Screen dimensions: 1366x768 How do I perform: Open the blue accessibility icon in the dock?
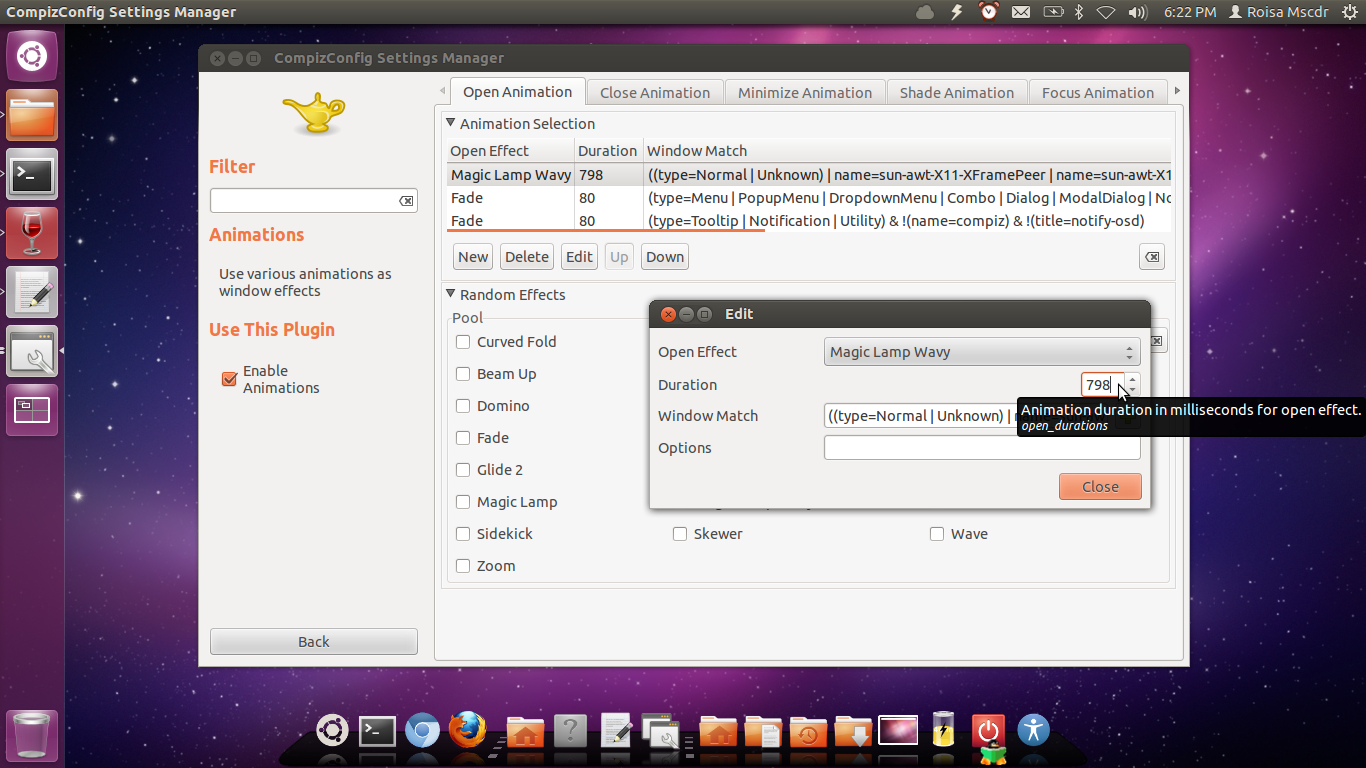tap(1033, 730)
